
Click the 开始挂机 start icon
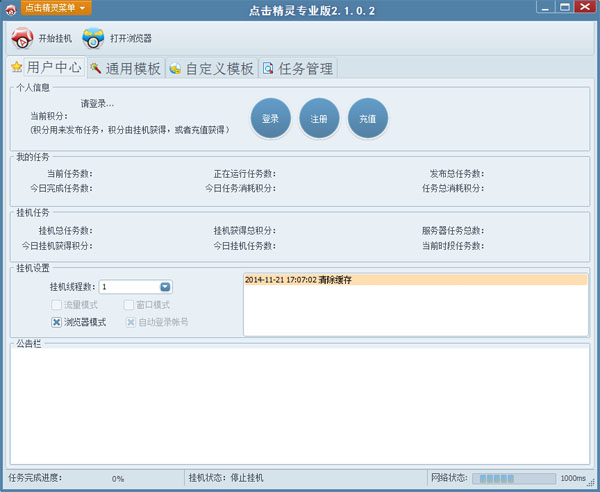tap(22, 39)
